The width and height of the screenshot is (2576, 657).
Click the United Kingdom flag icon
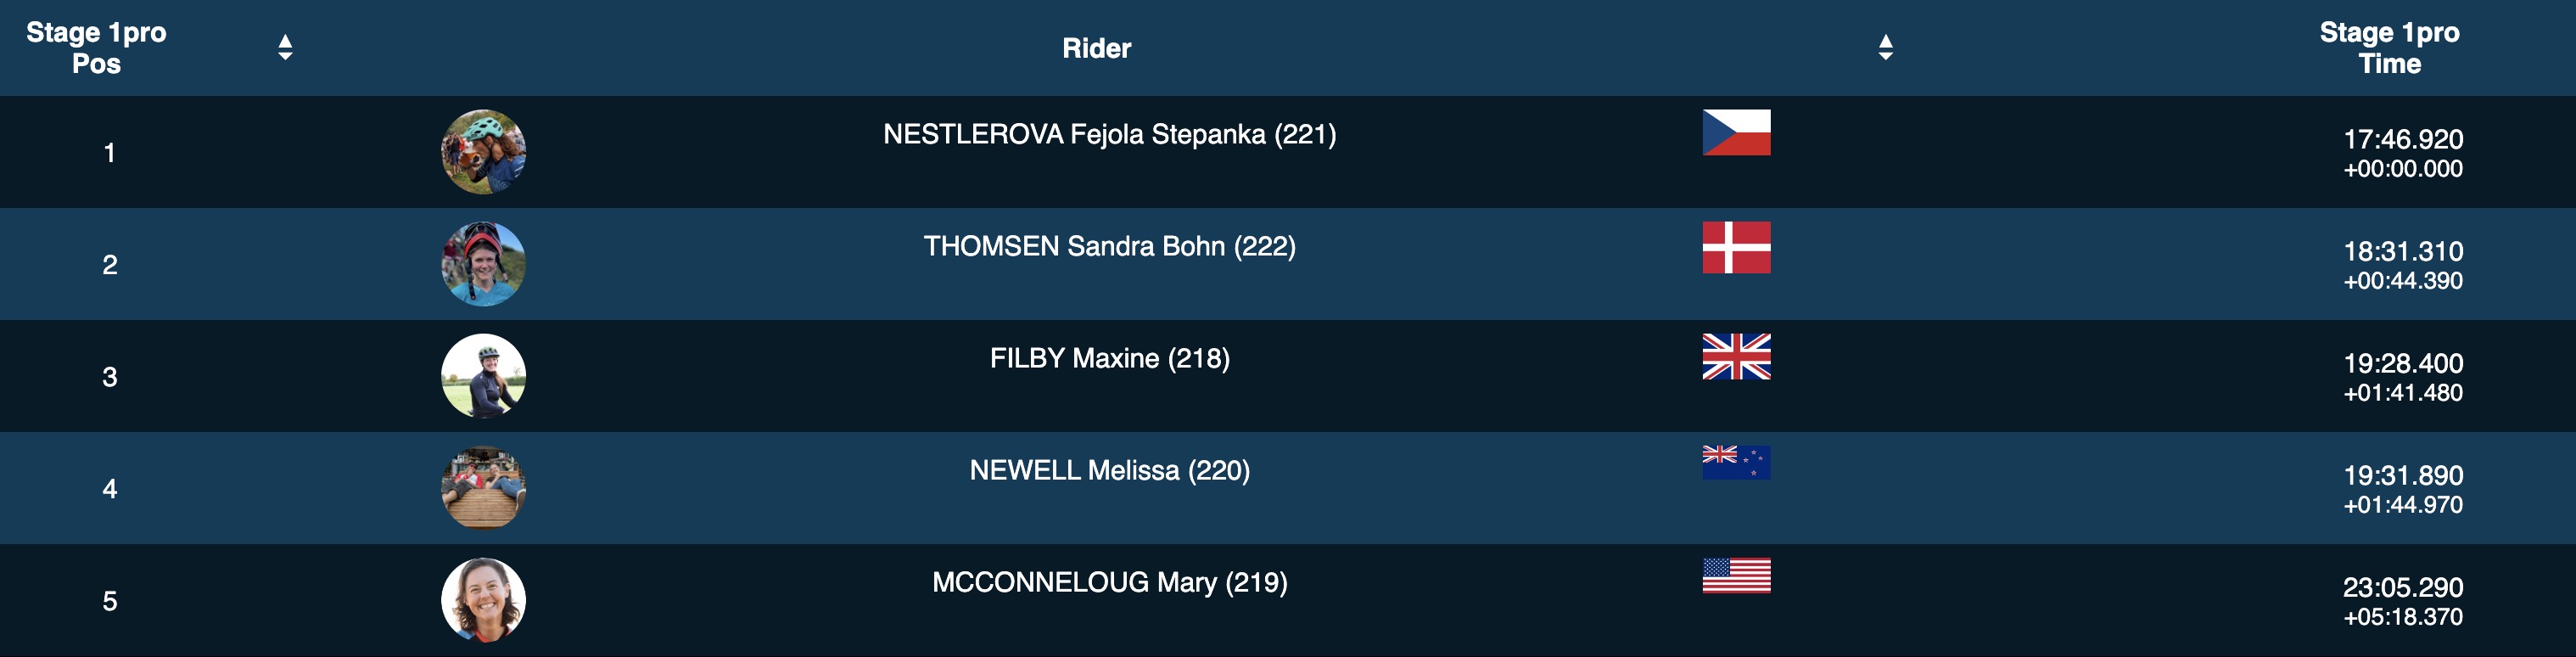coord(1736,356)
